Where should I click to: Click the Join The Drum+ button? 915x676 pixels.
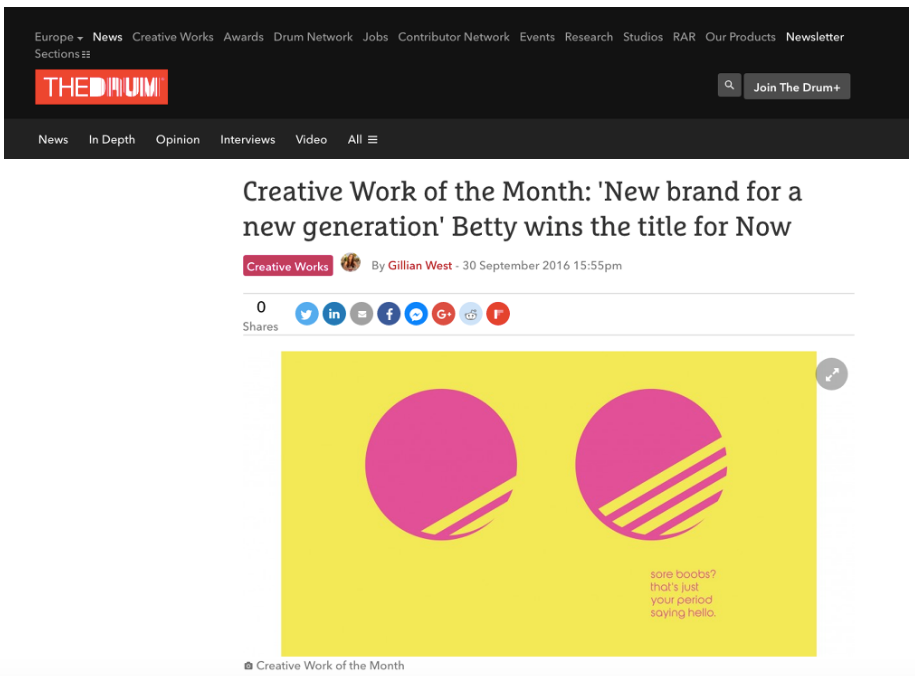pos(797,87)
